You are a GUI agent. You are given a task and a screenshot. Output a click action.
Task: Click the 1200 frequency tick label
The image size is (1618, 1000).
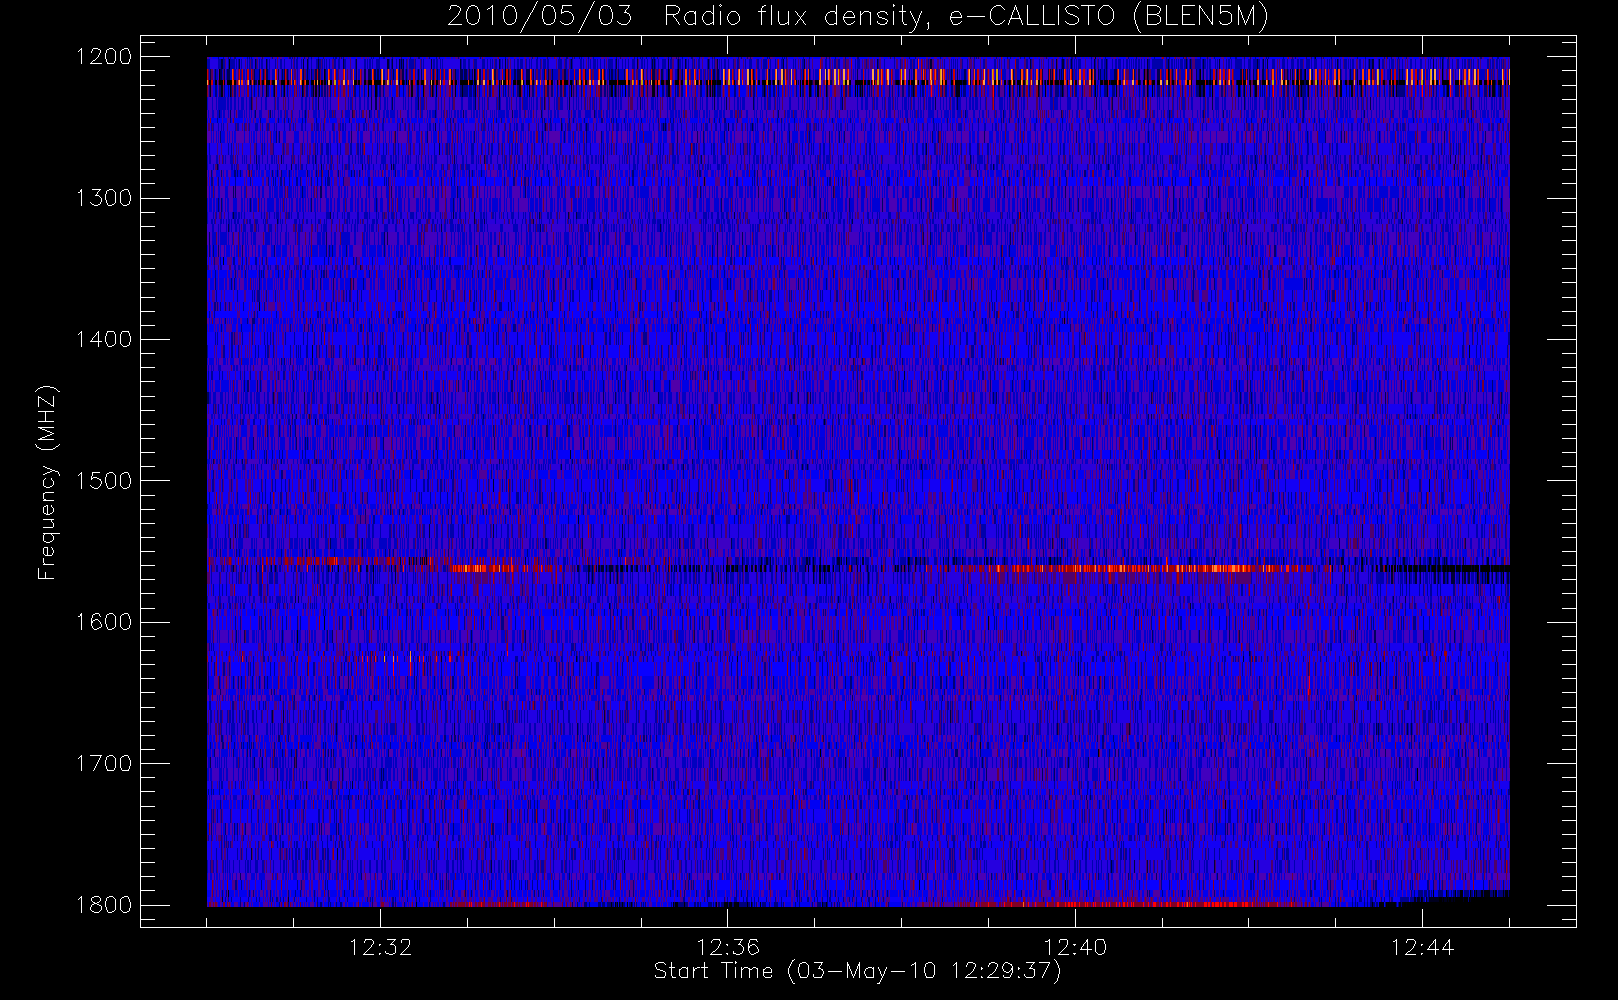tap(104, 57)
